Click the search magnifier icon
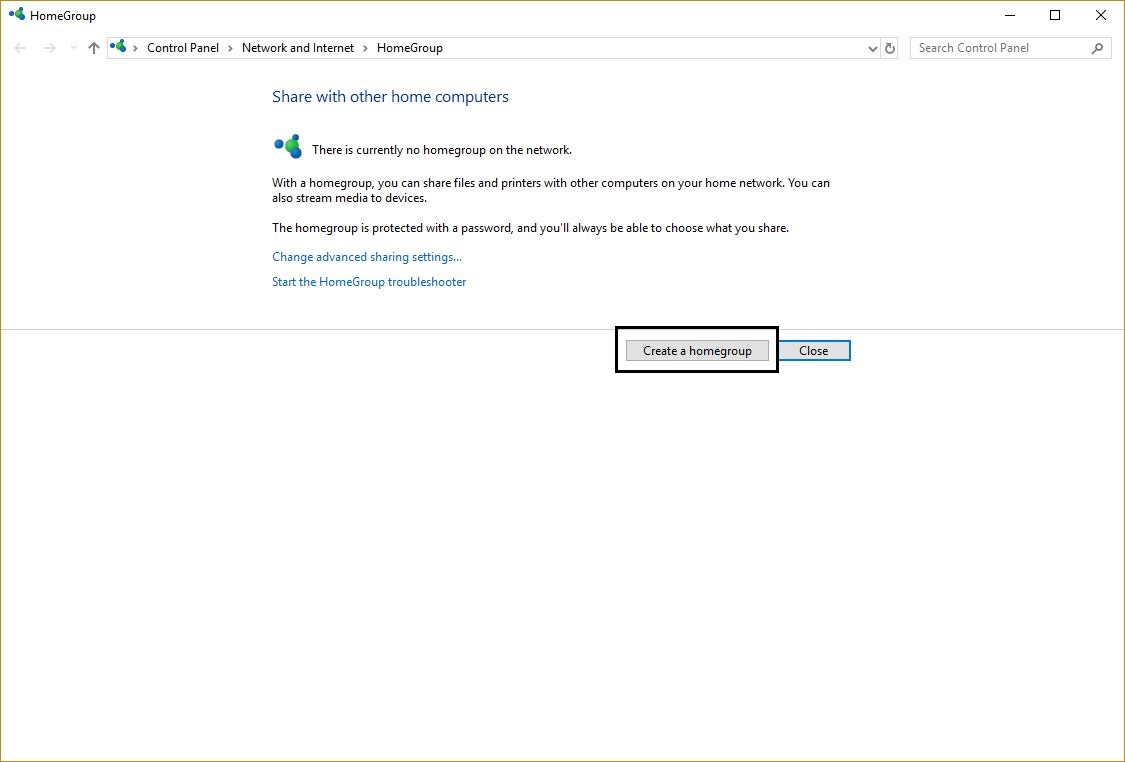The height and width of the screenshot is (762, 1125). (x=1097, y=48)
